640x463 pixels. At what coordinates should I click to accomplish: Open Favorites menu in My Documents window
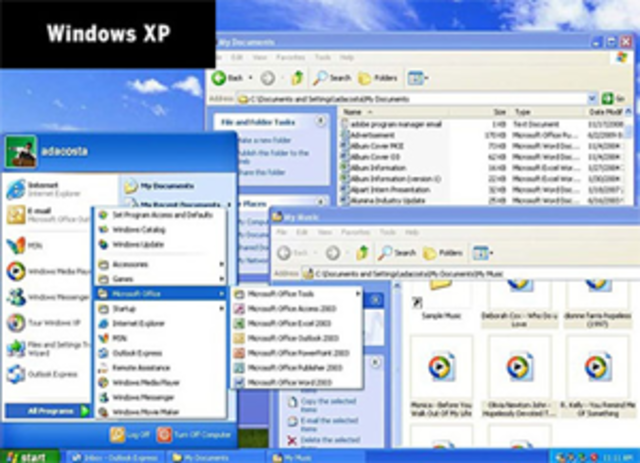click(x=291, y=58)
